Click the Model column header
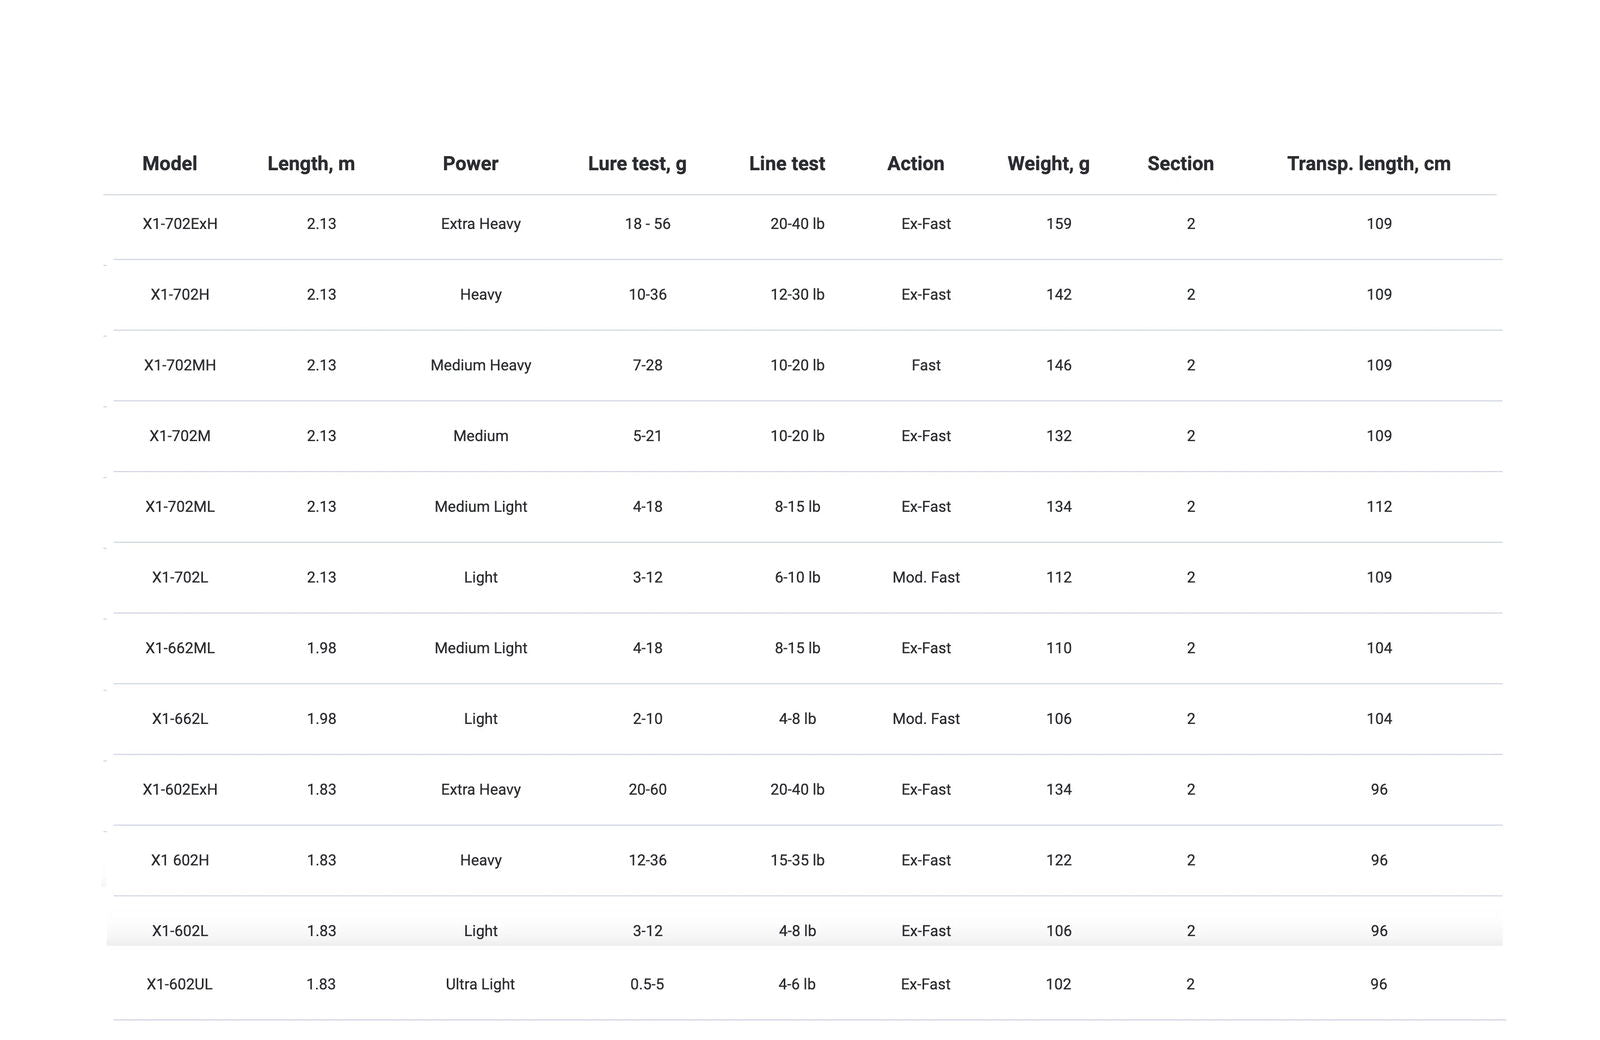1600x1040 pixels. [169, 164]
